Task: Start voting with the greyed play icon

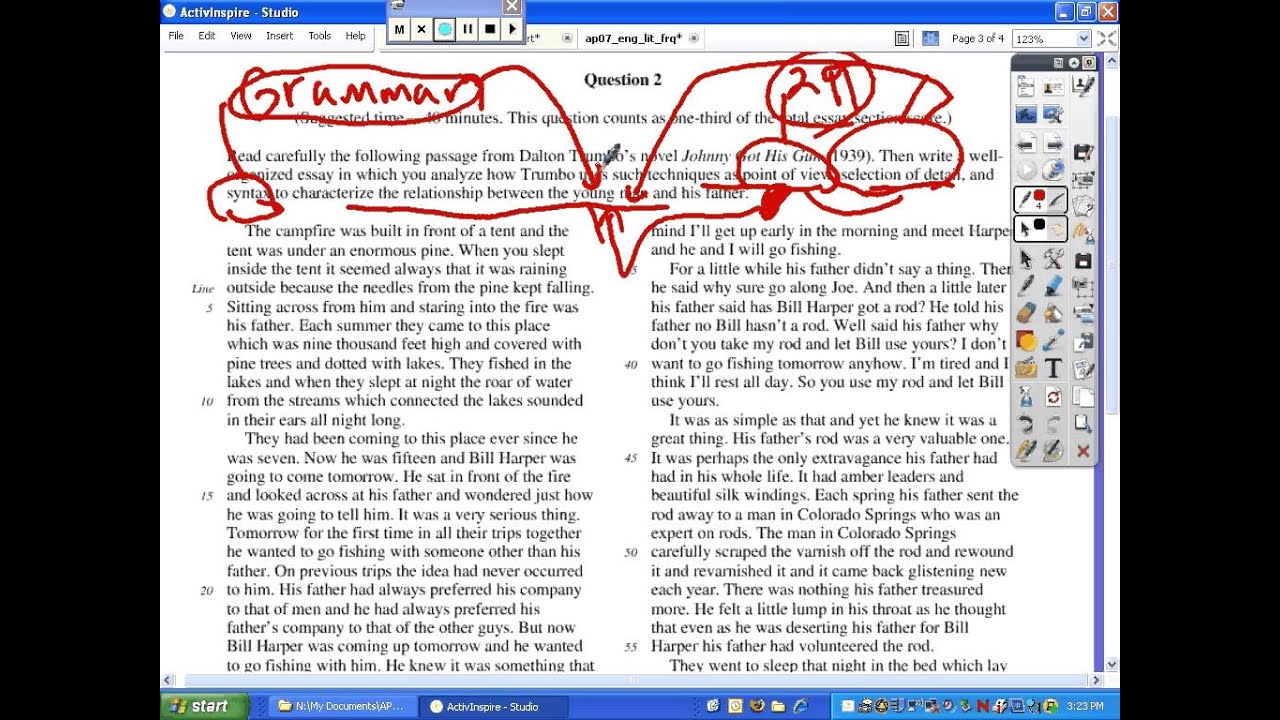Action: pos(1025,170)
